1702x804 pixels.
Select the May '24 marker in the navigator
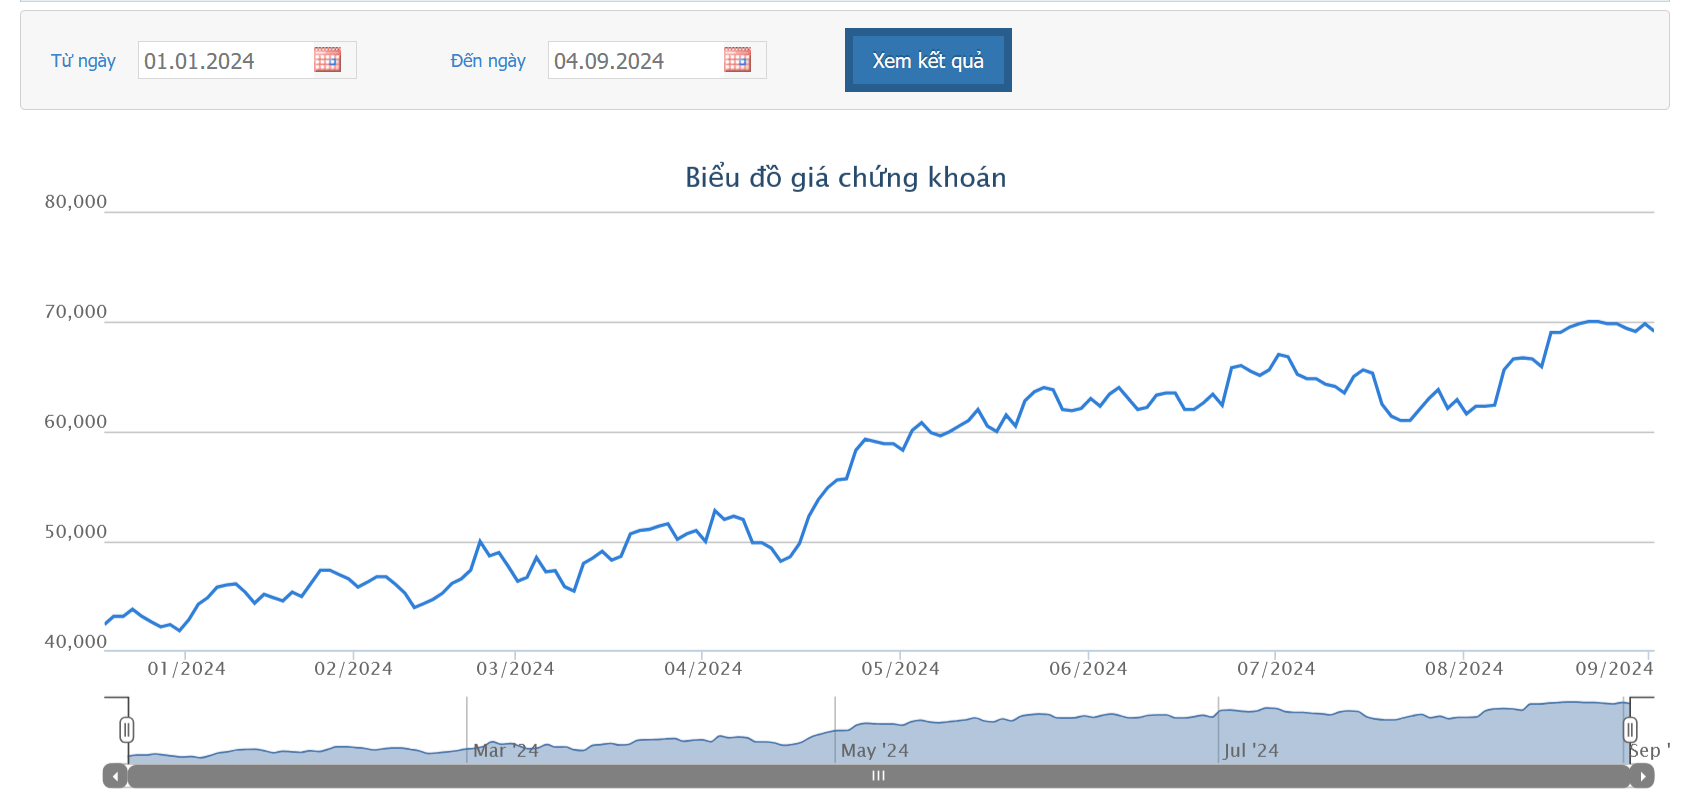click(874, 750)
